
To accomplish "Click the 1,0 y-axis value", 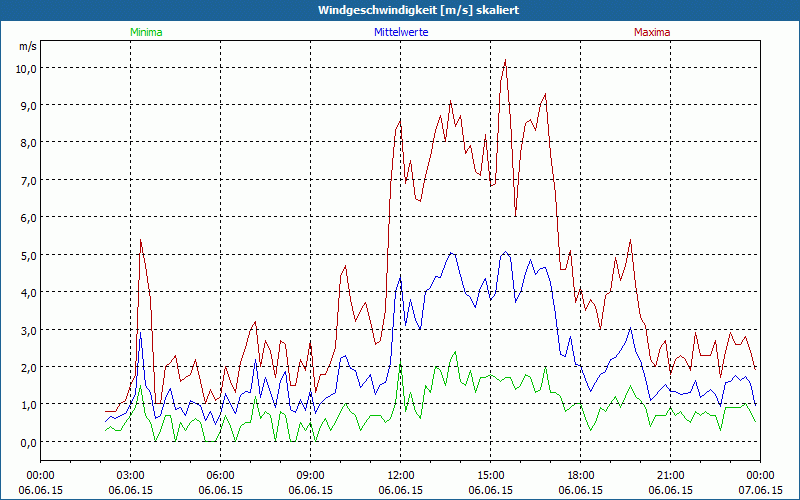I will point(29,406).
